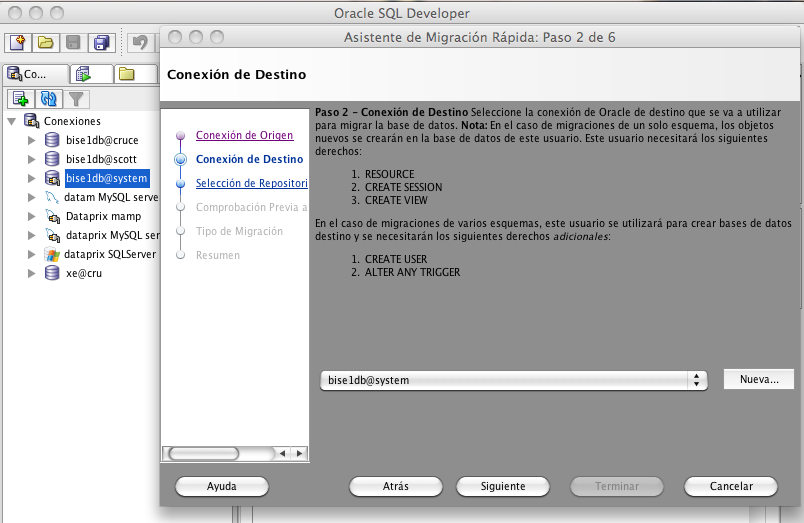
Task: Click the dataprix SQLServer Windows icon
Action: coord(52,254)
